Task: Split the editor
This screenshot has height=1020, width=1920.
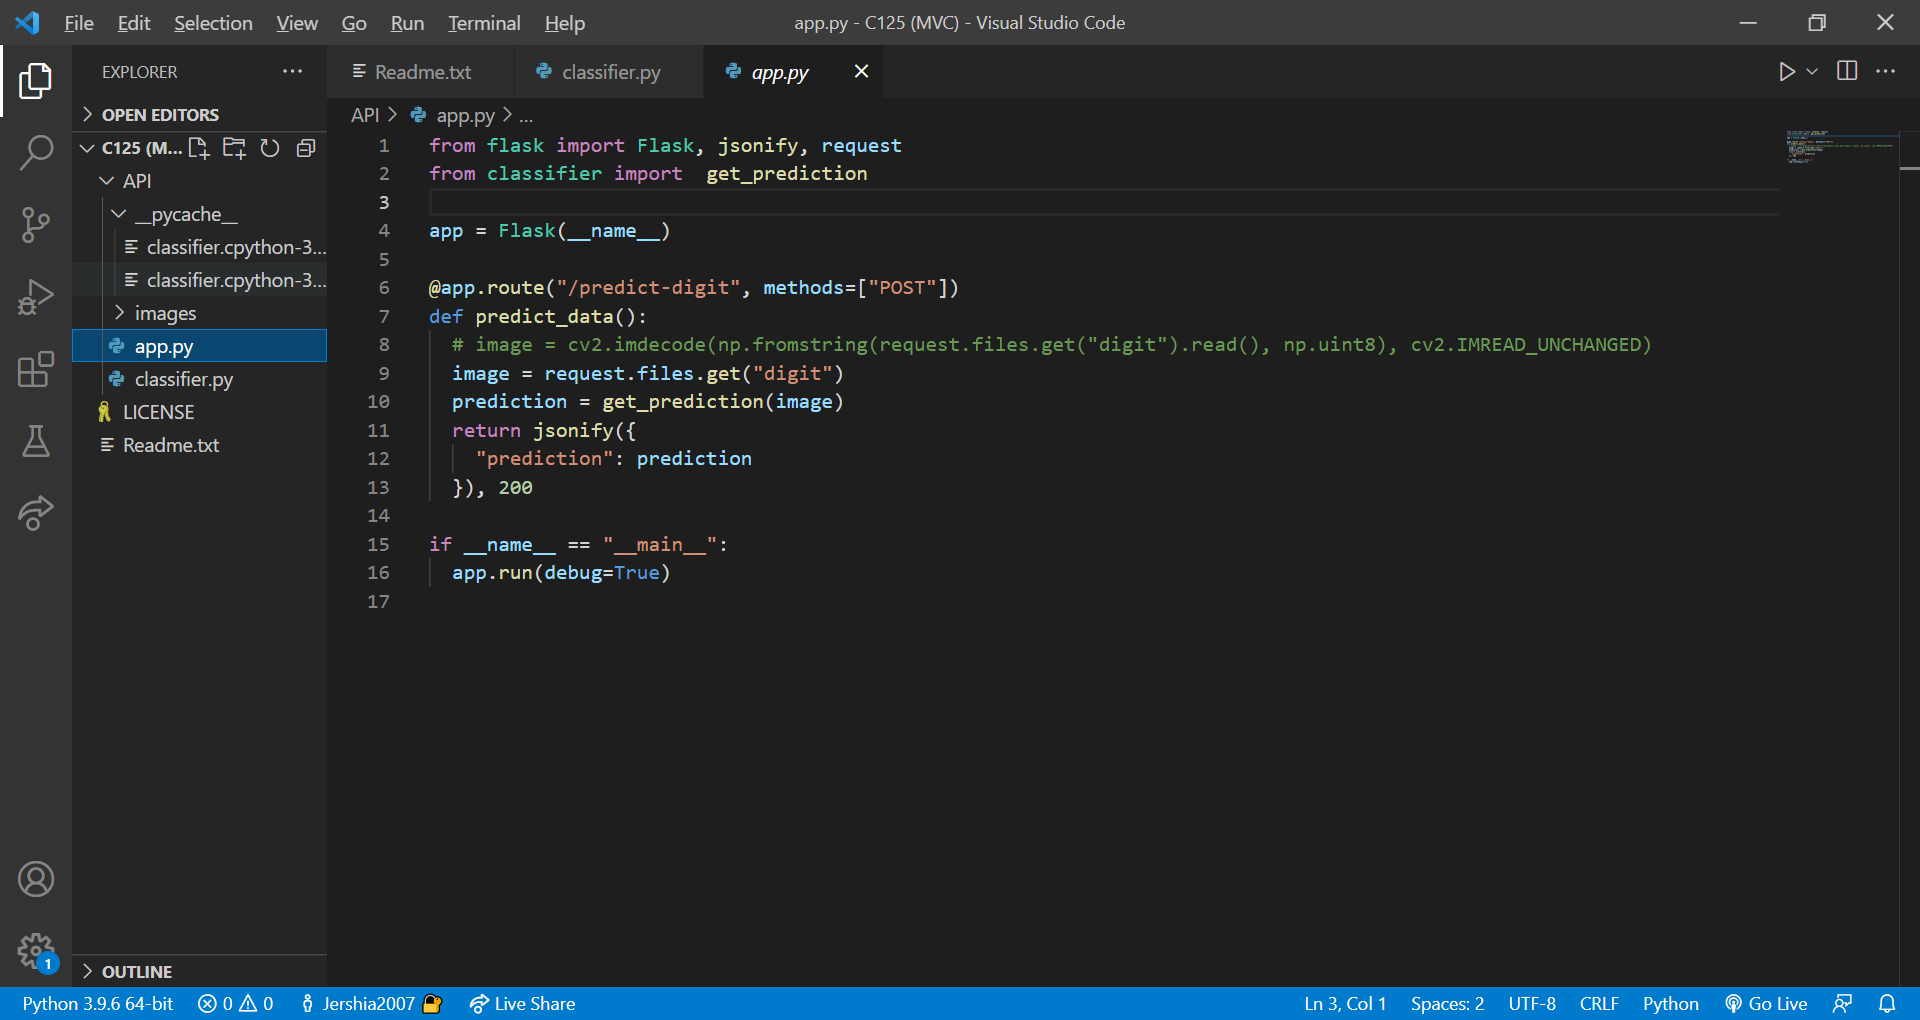Action: [x=1846, y=71]
